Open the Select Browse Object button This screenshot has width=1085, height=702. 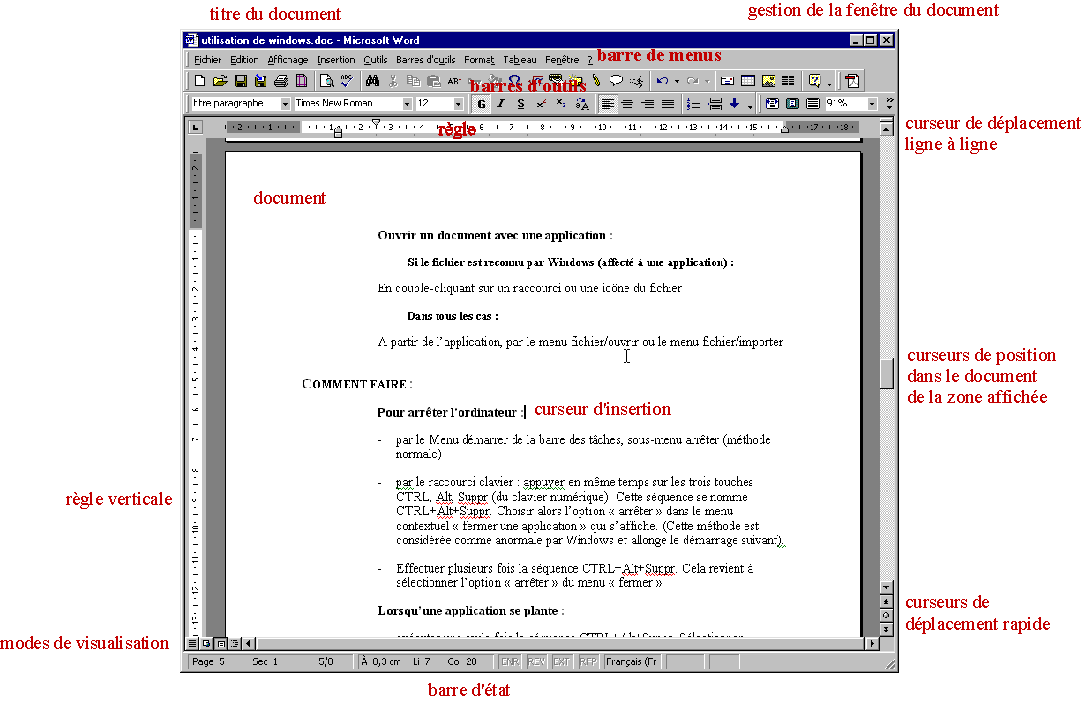pos(886,616)
